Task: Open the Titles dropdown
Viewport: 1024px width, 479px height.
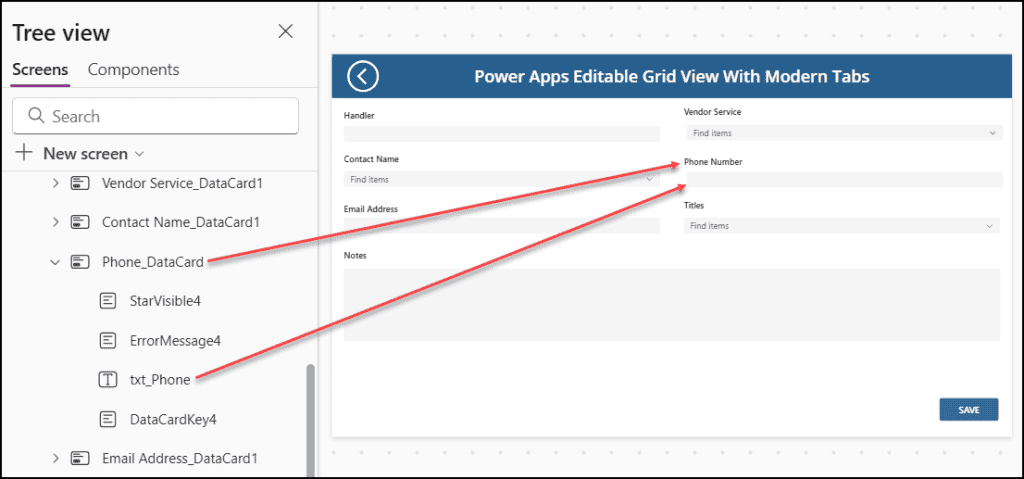Action: tap(842, 225)
